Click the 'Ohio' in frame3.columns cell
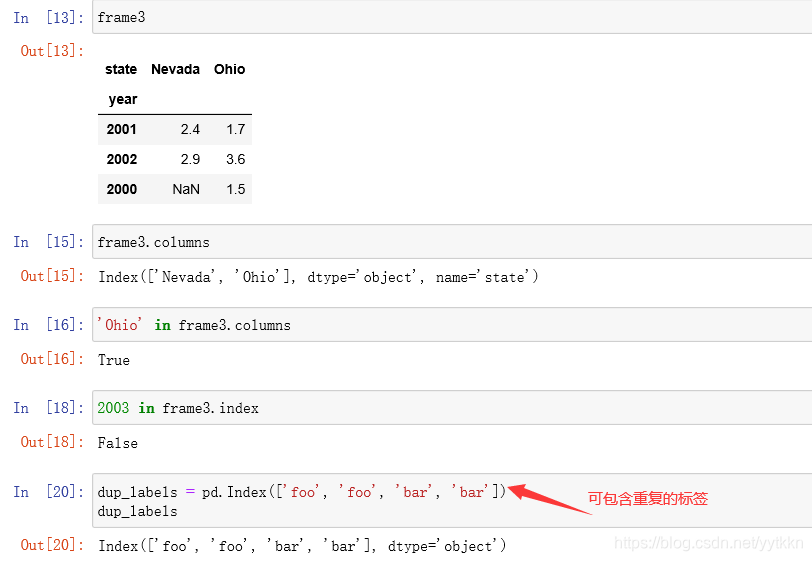812x561 pixels. pyautogui.click(x=452, y=325)
